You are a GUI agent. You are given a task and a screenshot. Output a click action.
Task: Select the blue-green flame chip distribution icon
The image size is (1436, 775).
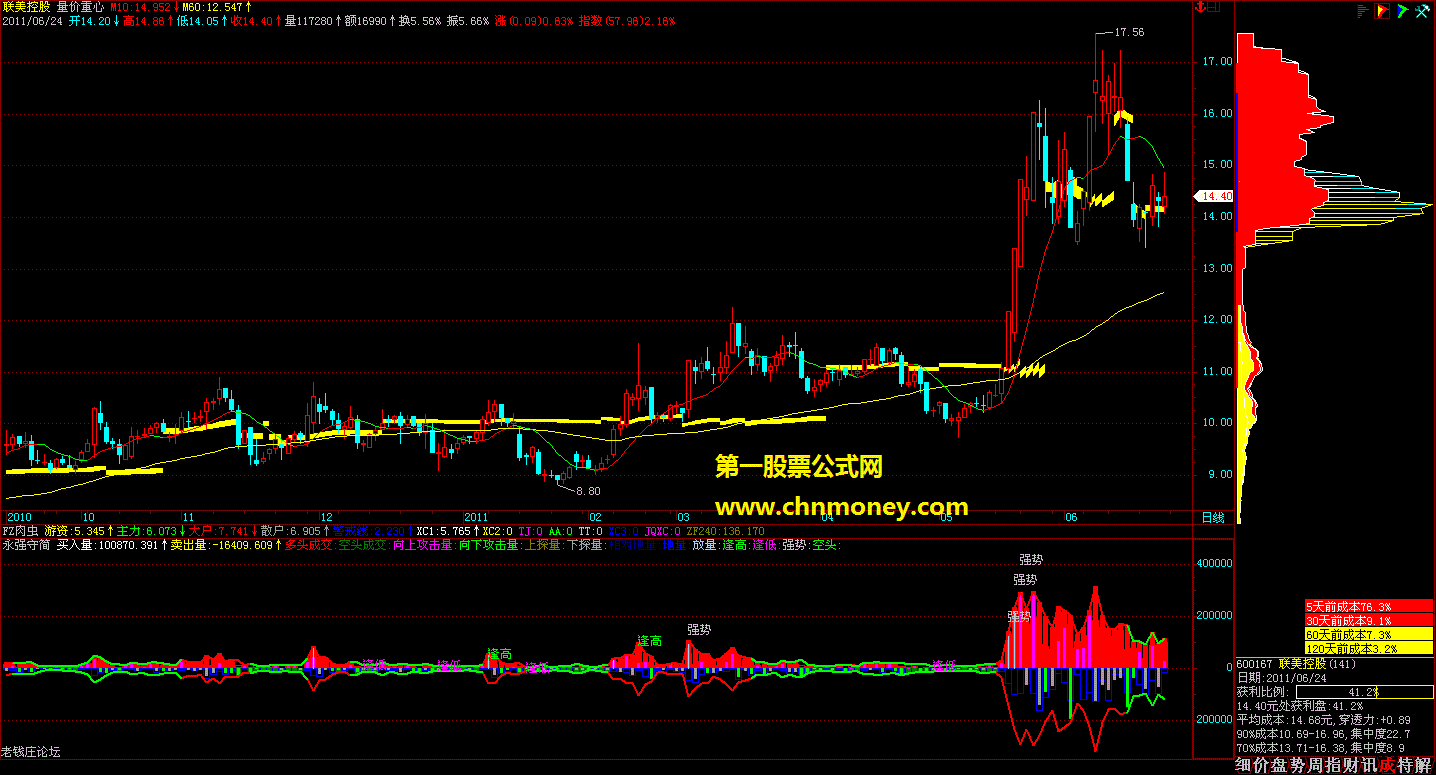1403,11
